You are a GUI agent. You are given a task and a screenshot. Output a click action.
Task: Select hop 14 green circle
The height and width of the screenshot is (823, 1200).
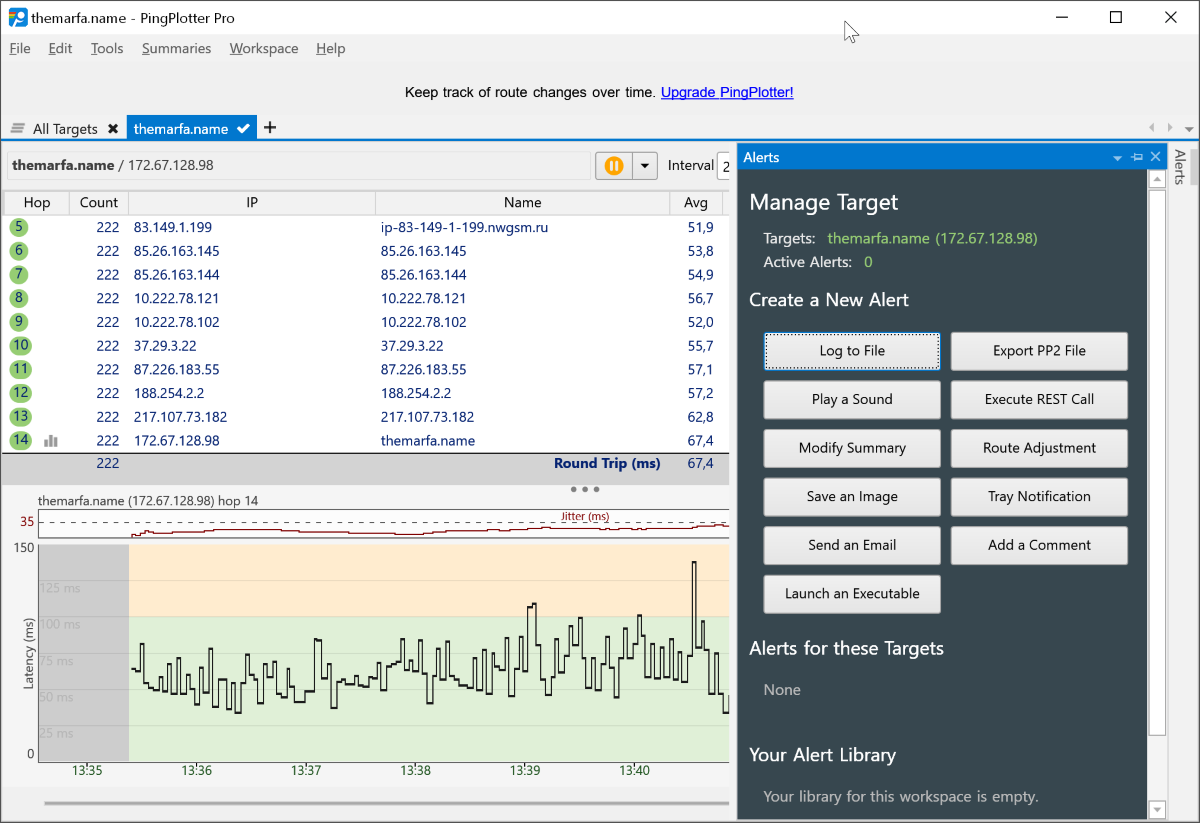click(x=20, y=440)
